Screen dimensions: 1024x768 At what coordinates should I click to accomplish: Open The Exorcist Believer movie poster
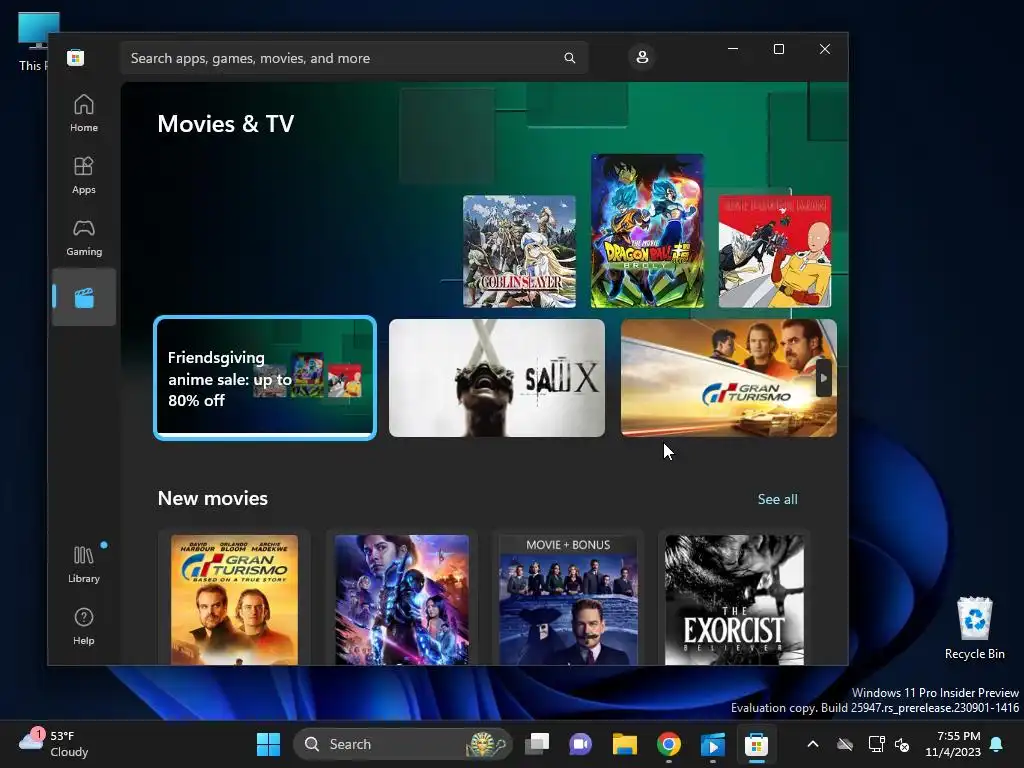click(734, 600)
